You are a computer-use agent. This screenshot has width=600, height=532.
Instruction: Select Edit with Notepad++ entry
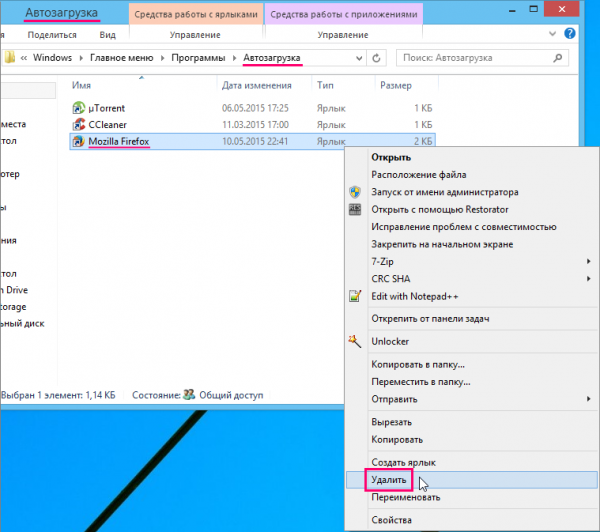(414, 296)
